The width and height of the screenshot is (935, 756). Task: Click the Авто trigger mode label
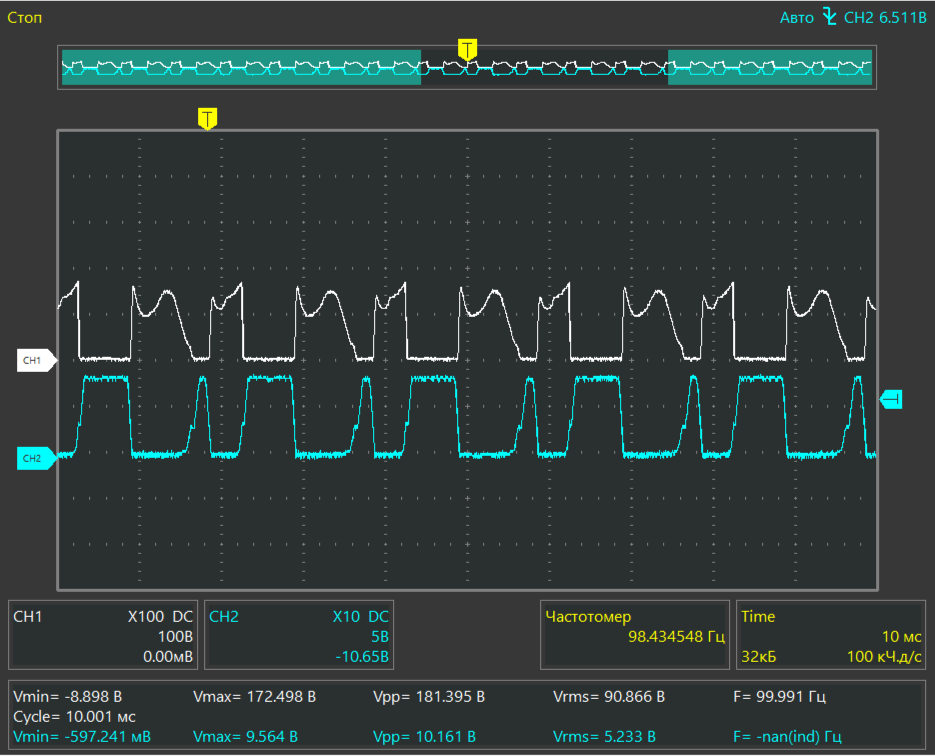(797, 18)
